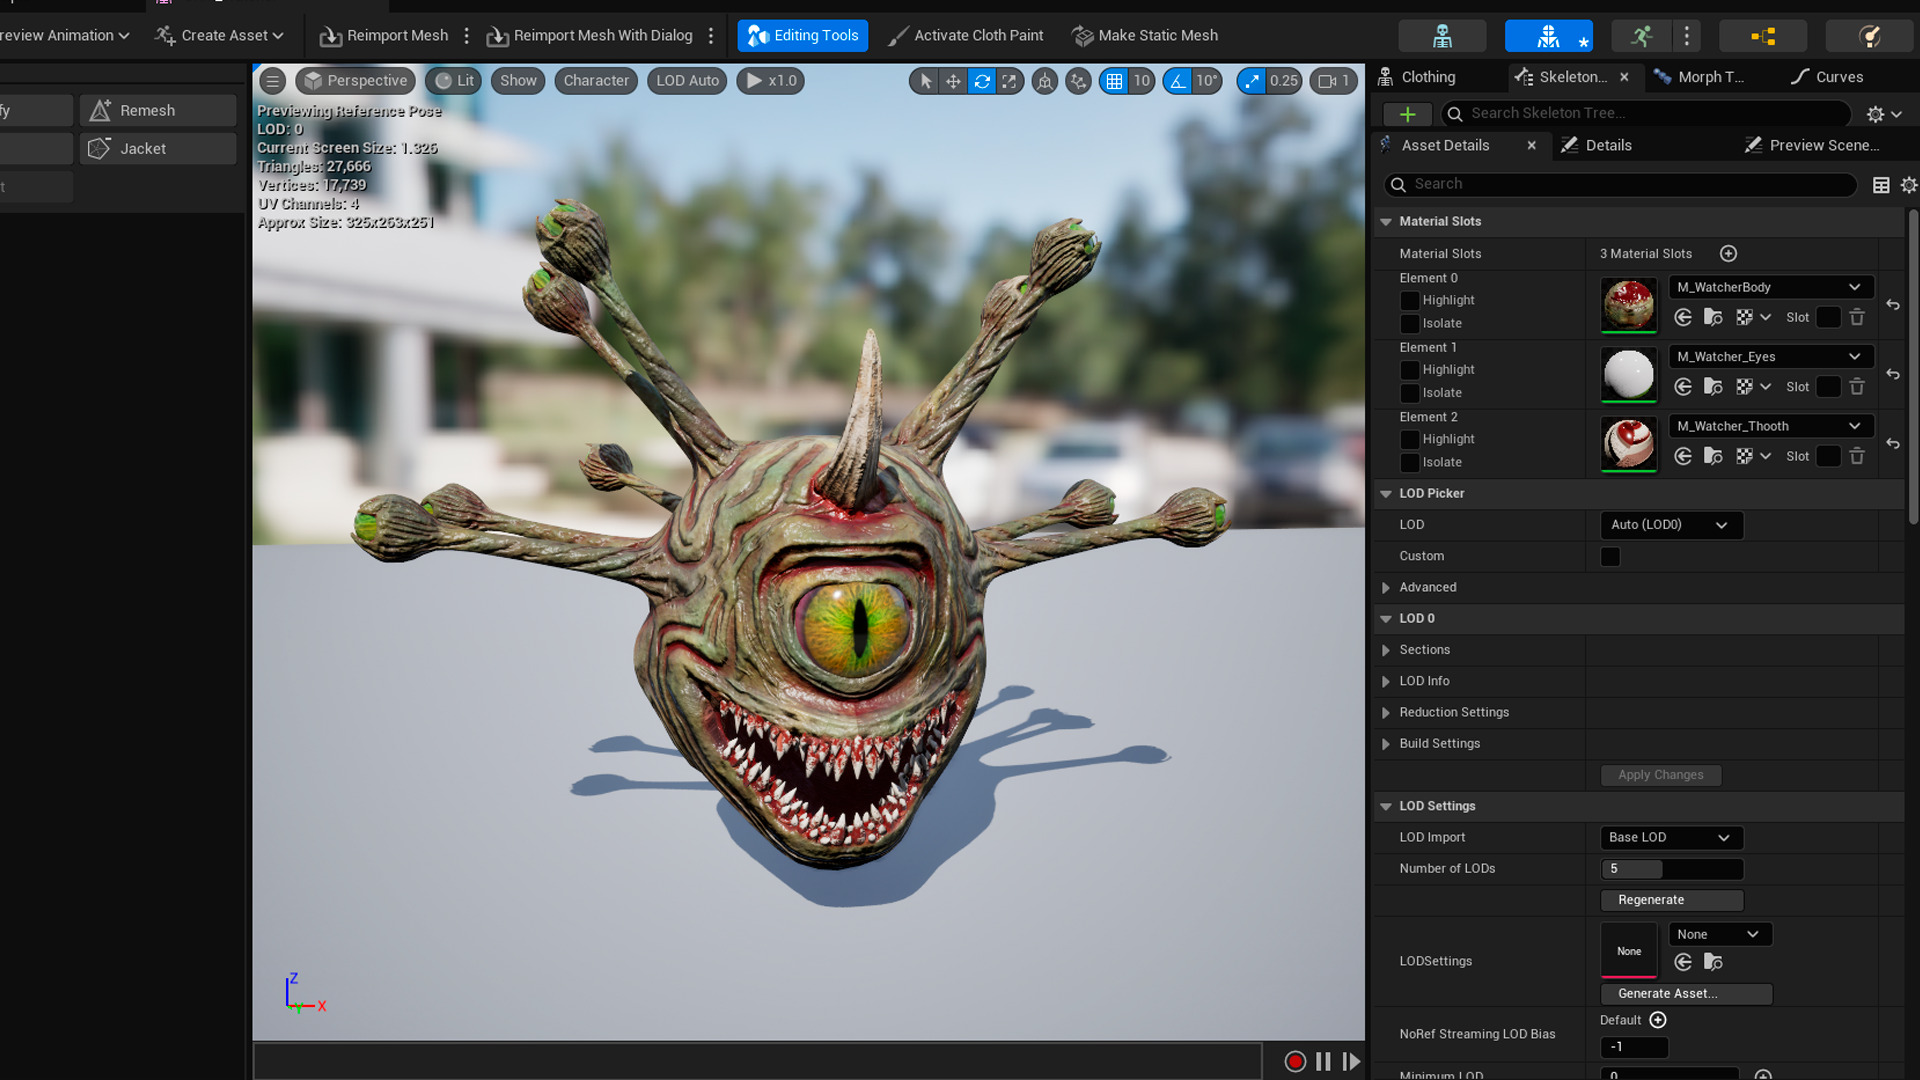The height and width of the screenshot is (1080, 1920).
Task: Activate the Select mode cursor tool
Action: pyautogui.click(x=926, y=81)
